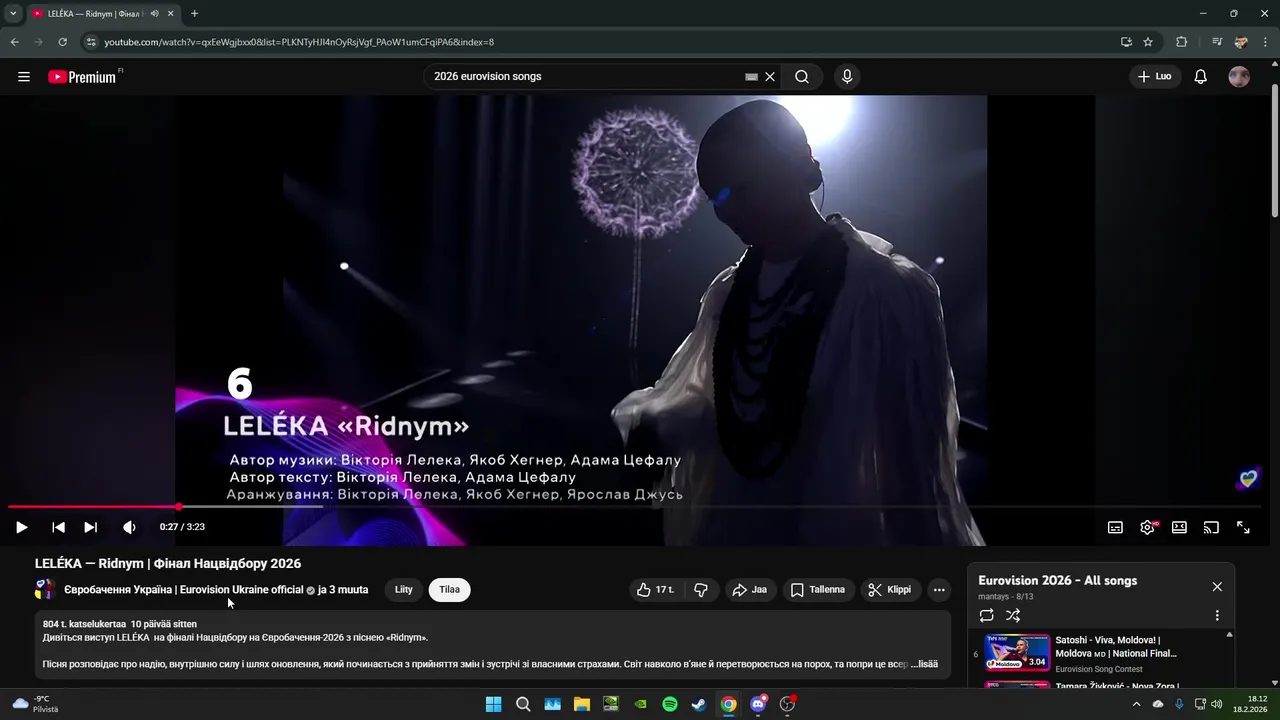Open weather widget showing -9°C
Viewport: 1280px width, 720px height.
coord(35,704)
